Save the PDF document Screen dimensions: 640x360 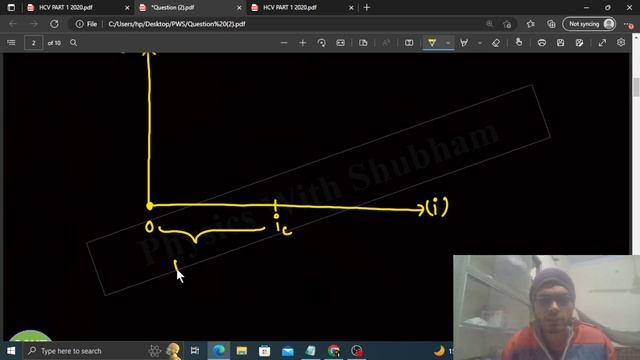(560, 43)
